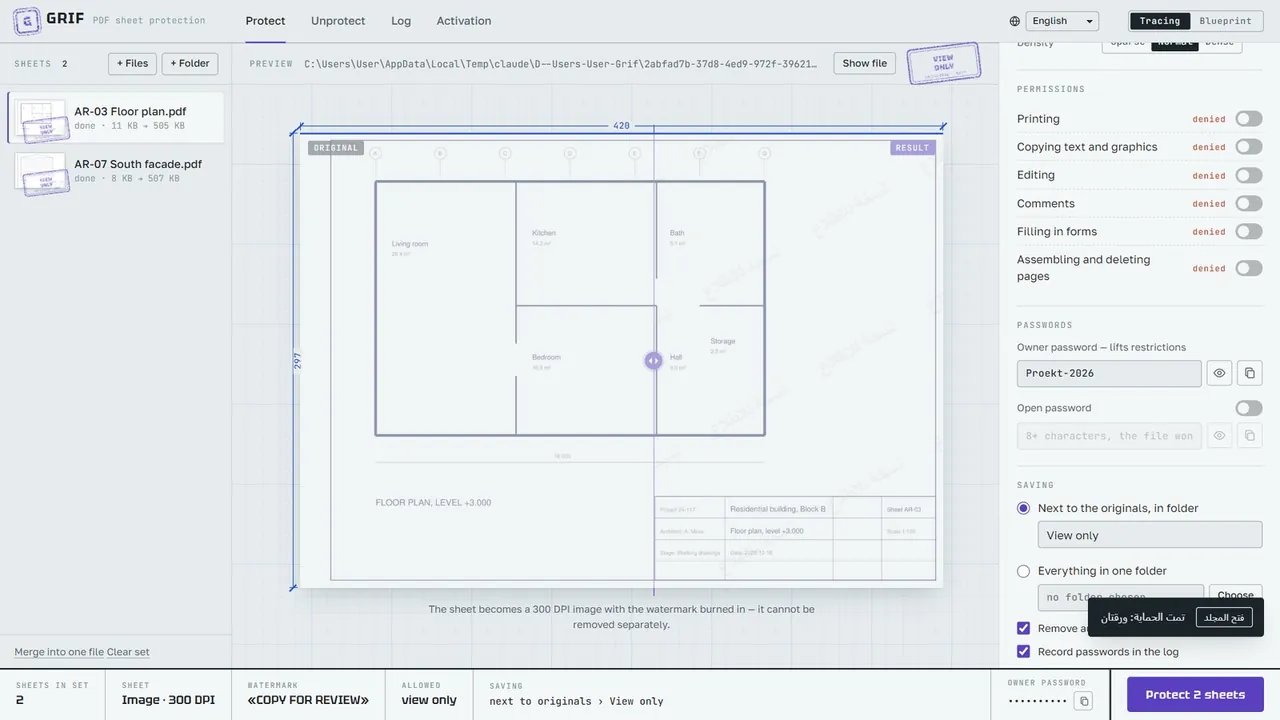Screen dimensions: 1280x720
Task: Select Everything in one folder option
Action: pos(1023,571)
